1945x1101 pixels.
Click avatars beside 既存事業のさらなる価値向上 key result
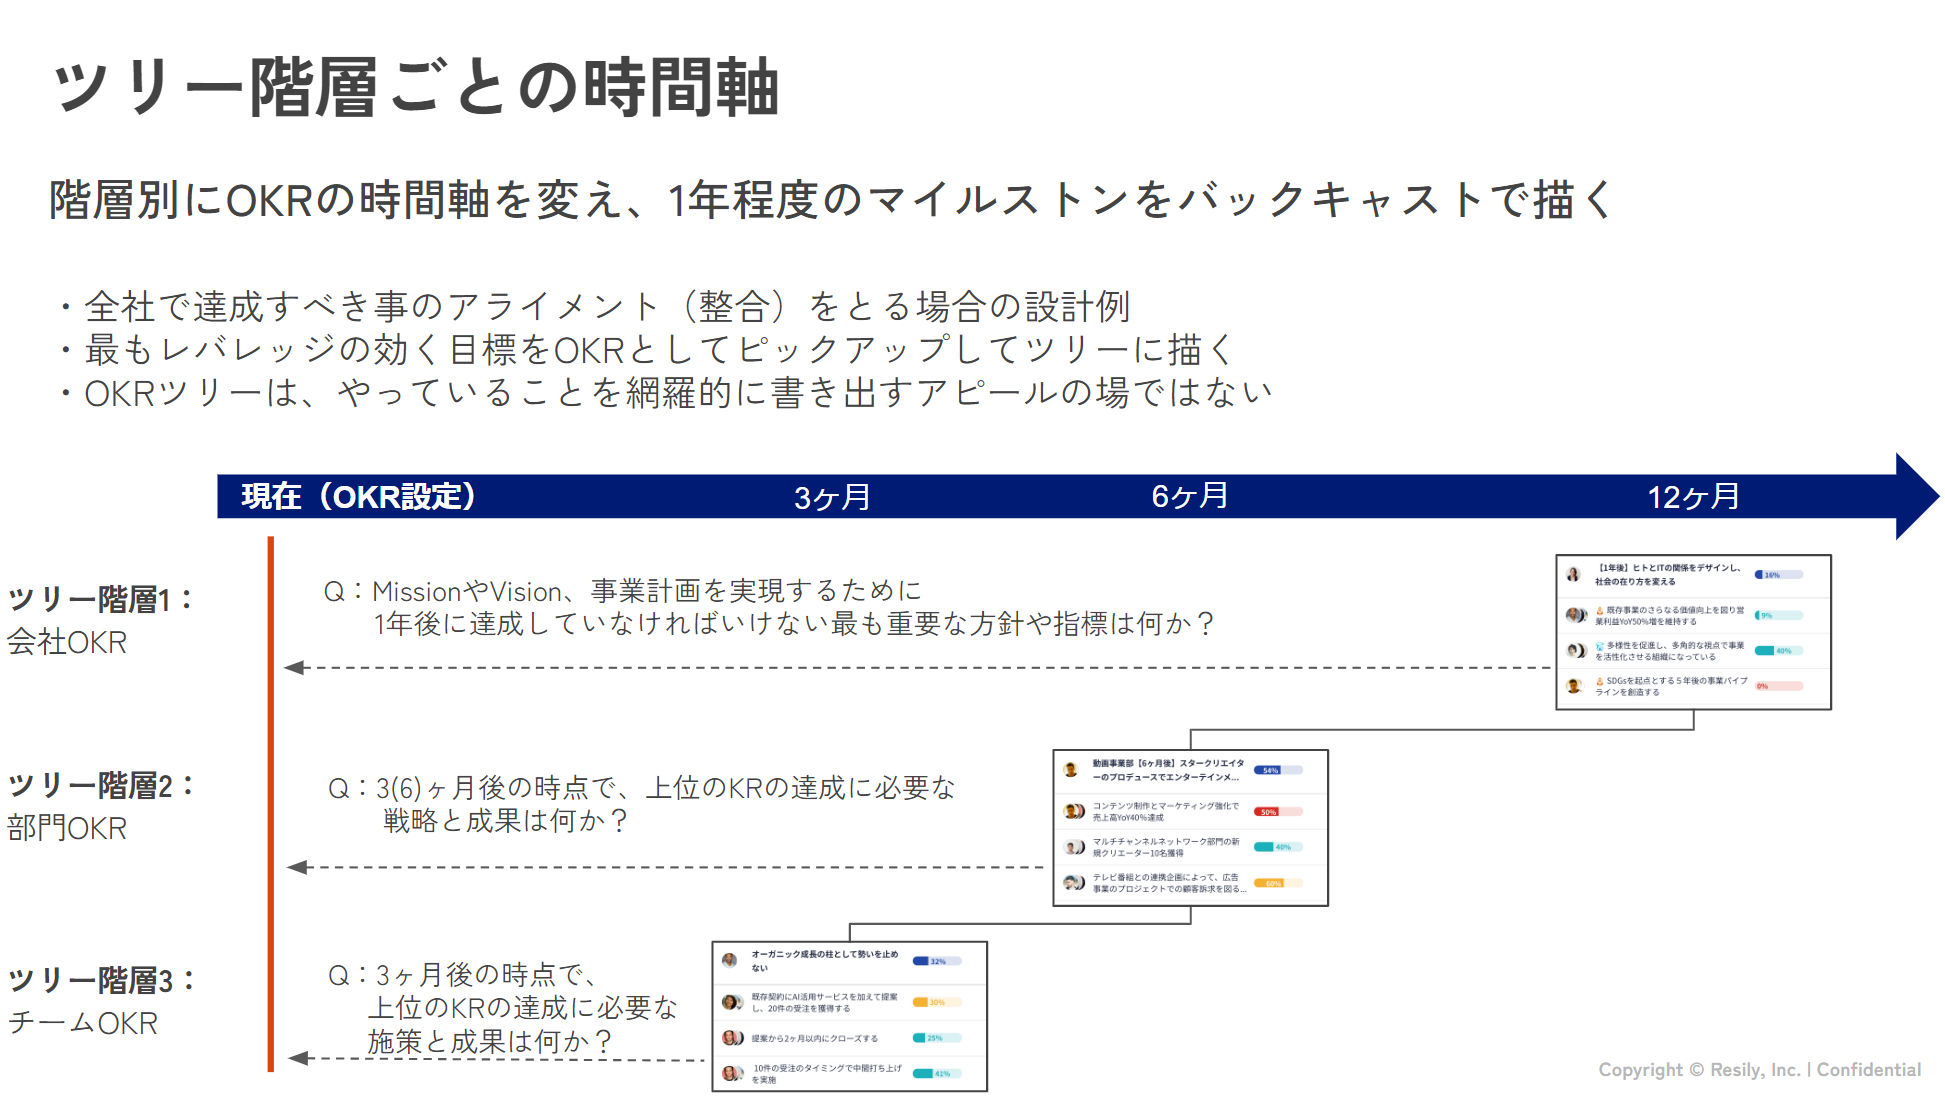[x=1577, y=615]
